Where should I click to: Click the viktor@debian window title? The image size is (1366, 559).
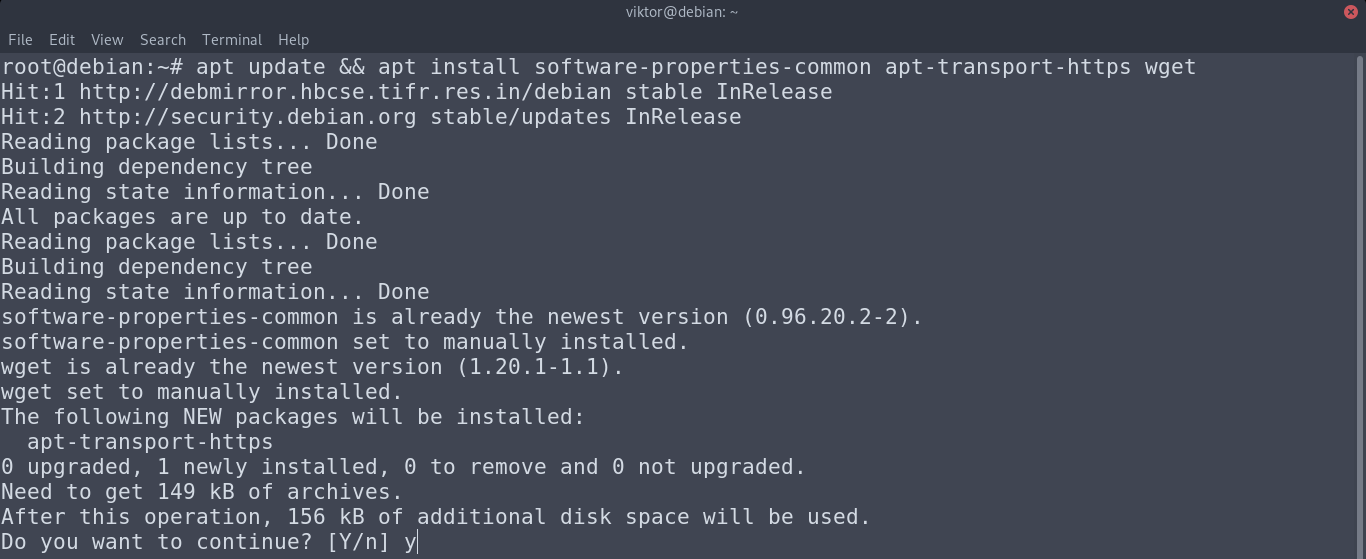point(682,12)
